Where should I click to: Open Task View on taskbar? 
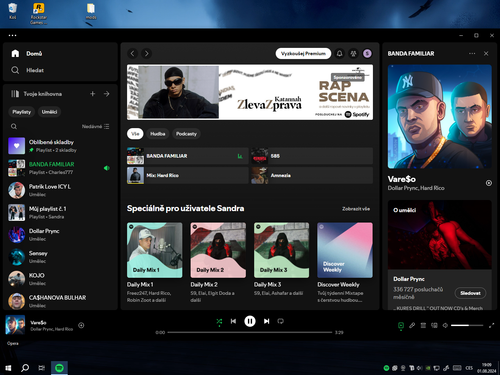pyautogui.click(x=42, y=368)
